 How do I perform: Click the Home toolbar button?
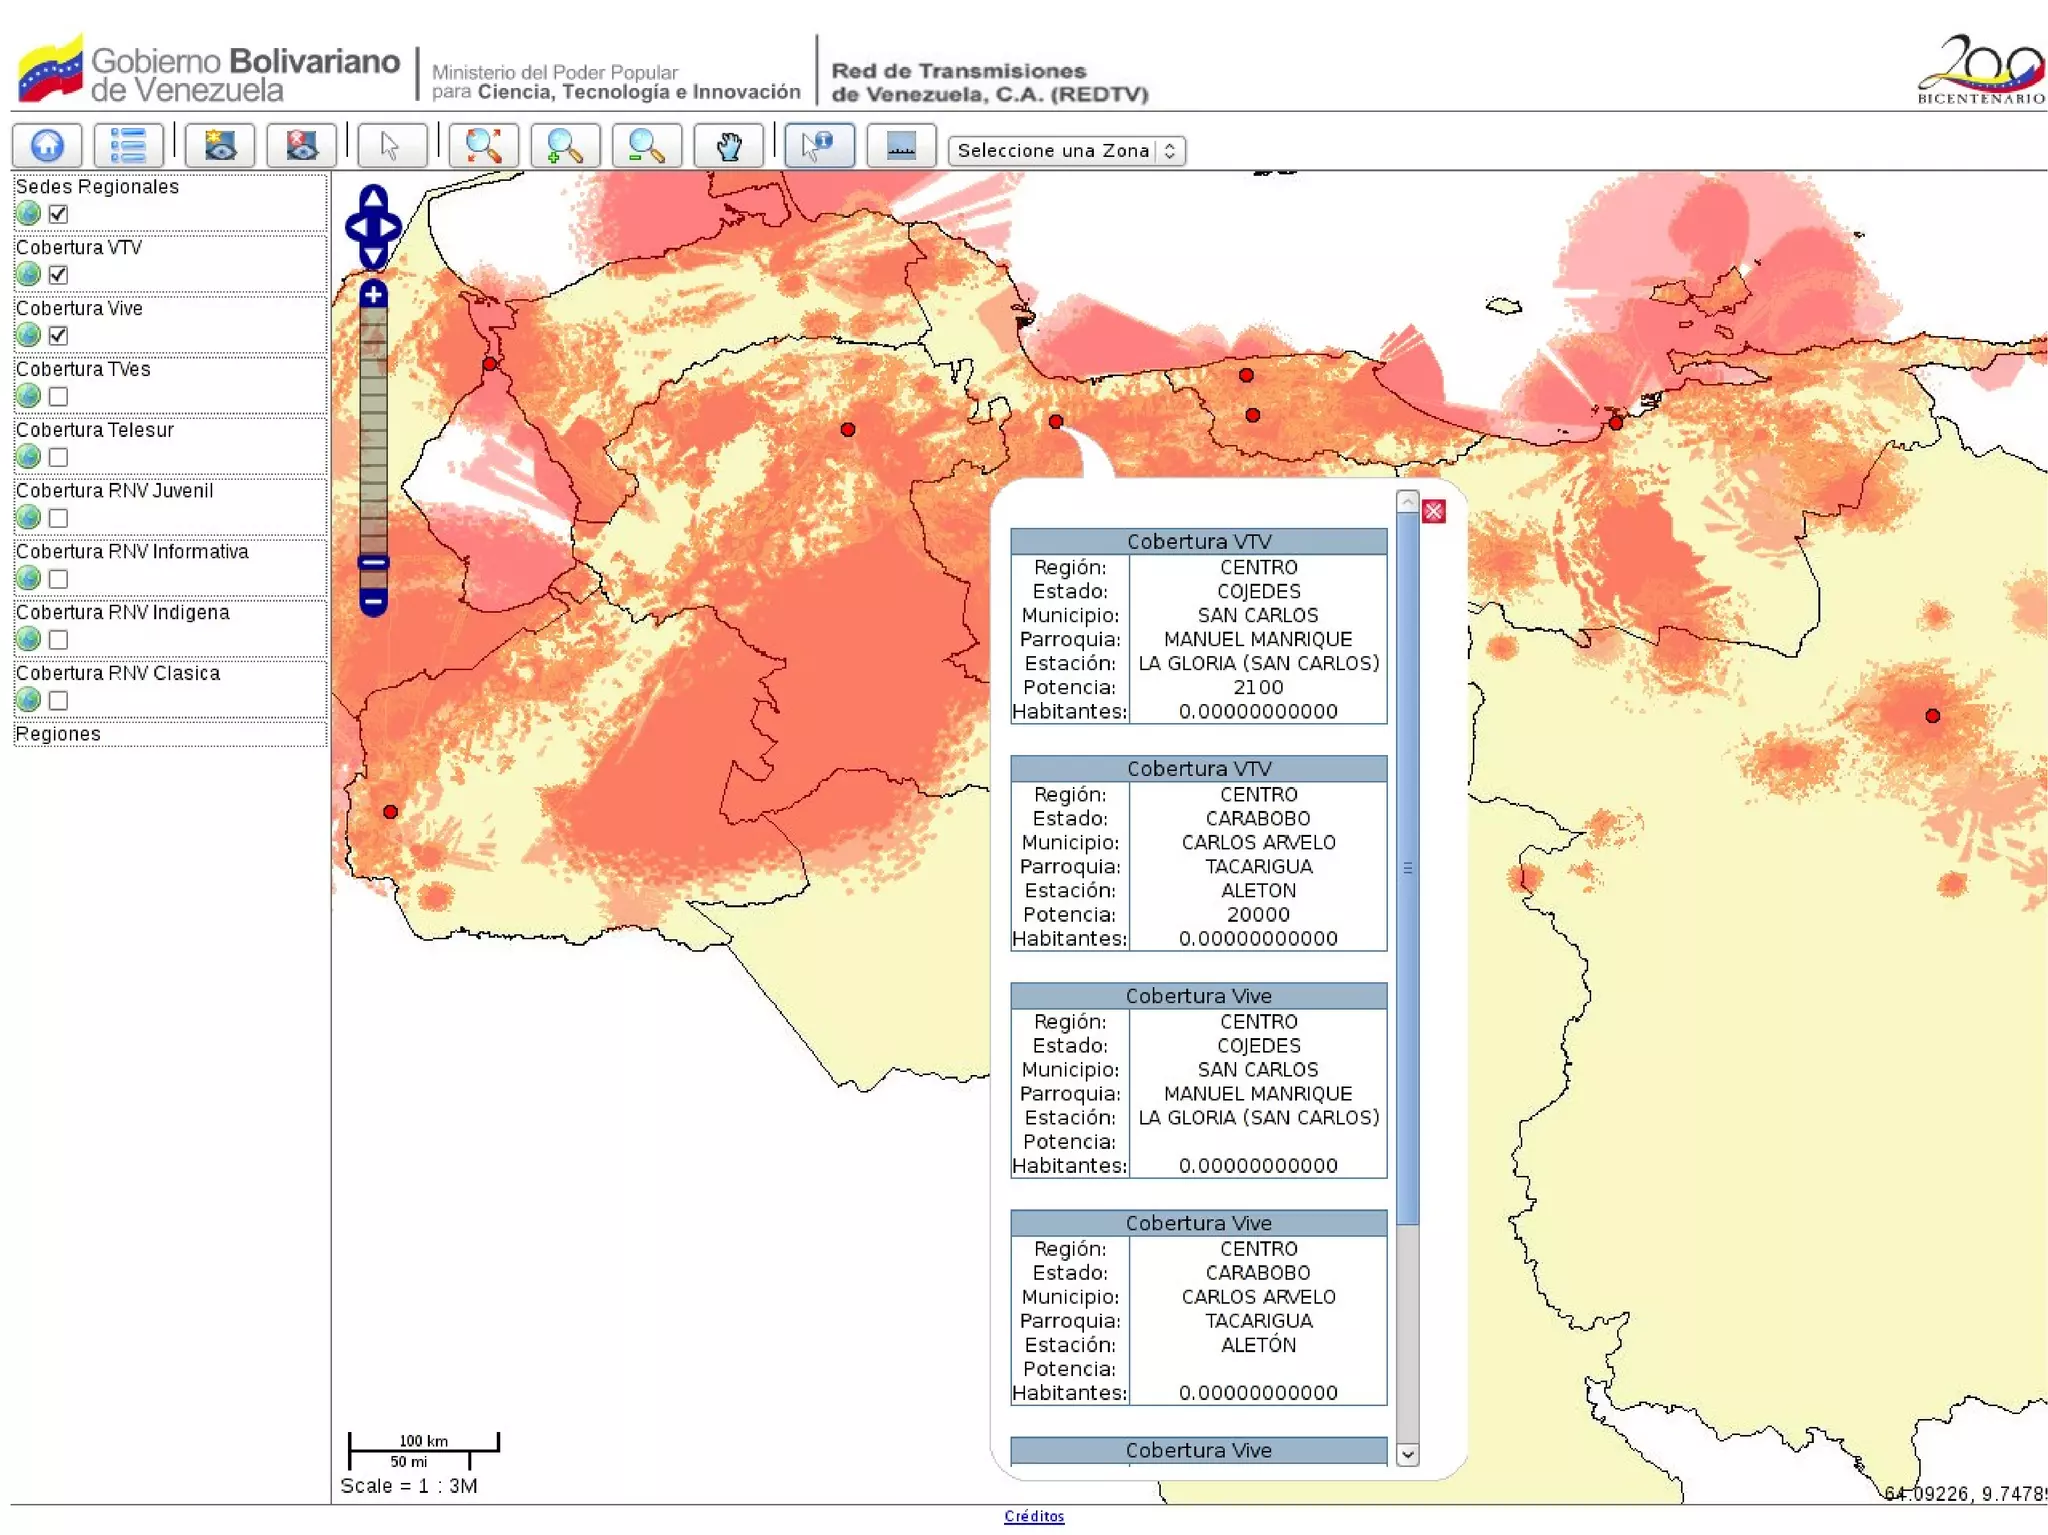point(47,146)
